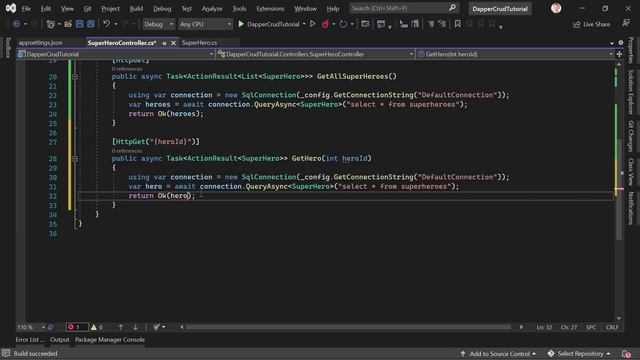
Task: Switch to the SuperHero.cs tab
Action: point(199,42)
